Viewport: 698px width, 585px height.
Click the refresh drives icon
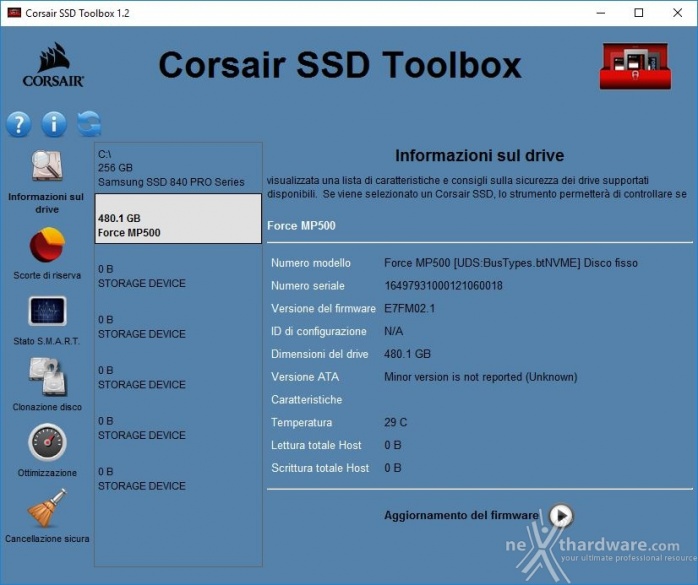tap(89, 124)
